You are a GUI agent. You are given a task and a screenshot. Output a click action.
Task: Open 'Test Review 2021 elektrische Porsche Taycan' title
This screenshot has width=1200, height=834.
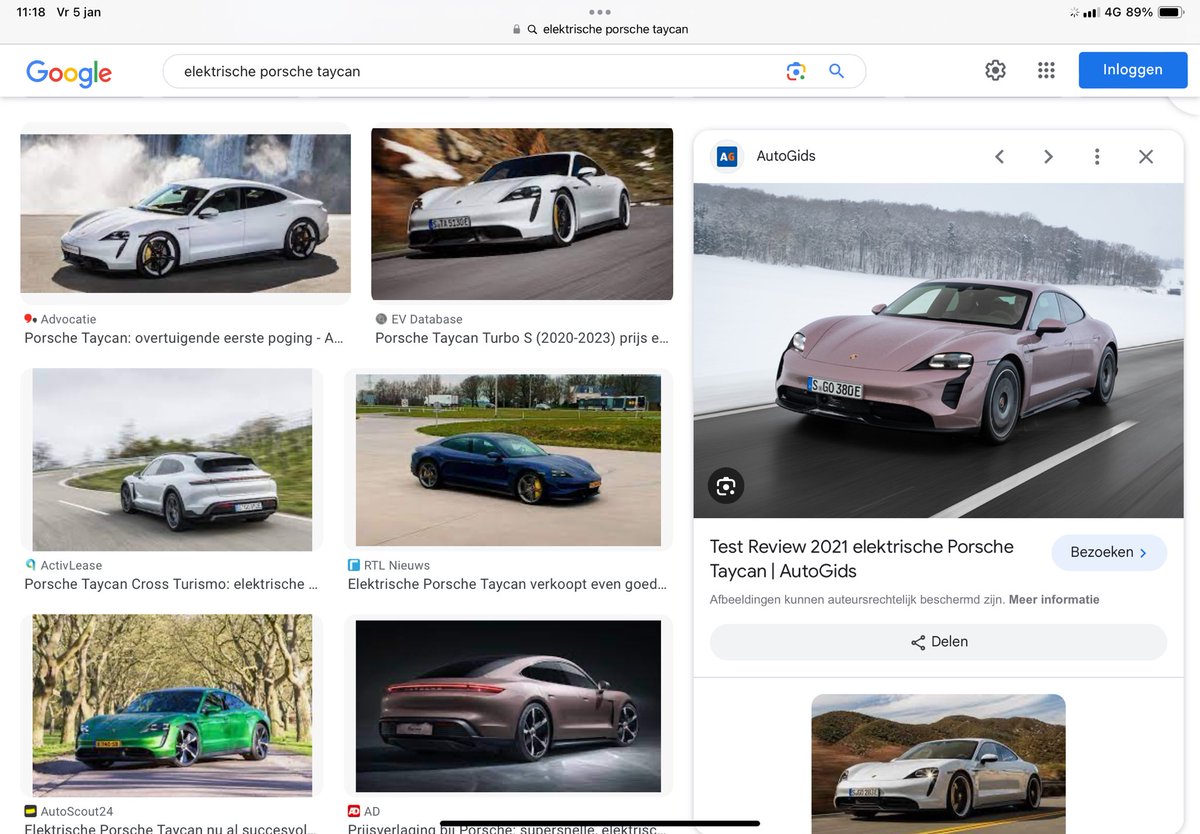click(x=862, y=559)
